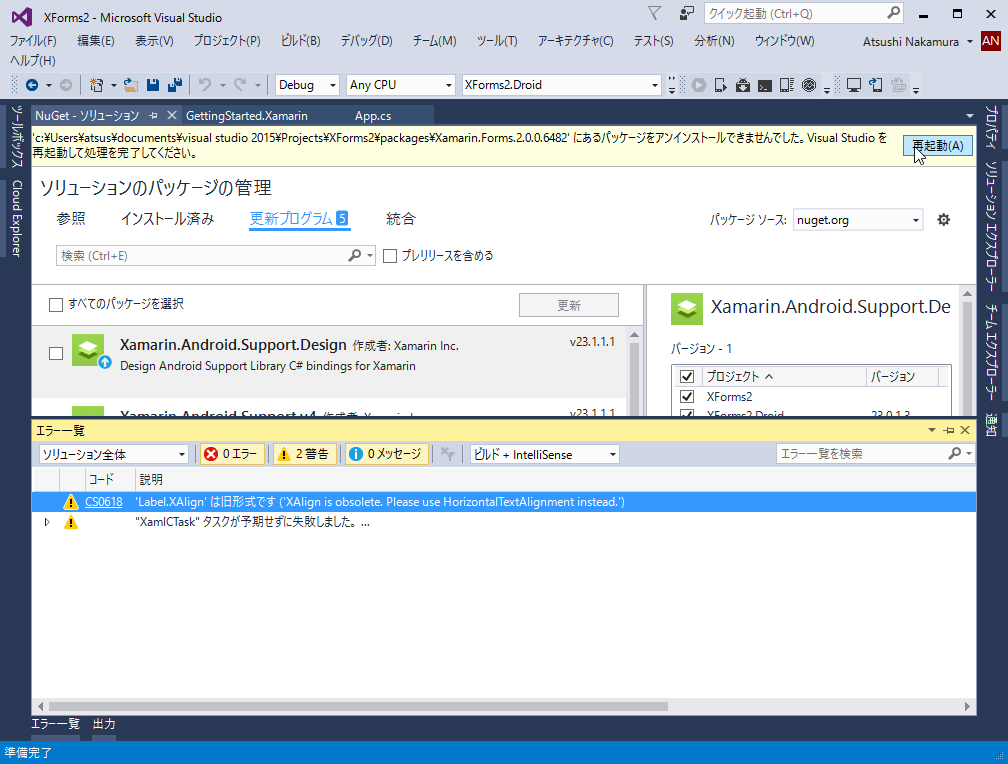The image size is (1008, 764).
Task: Open the ソリューション全体 scope dropdown
Action: (x=113, y=454)
